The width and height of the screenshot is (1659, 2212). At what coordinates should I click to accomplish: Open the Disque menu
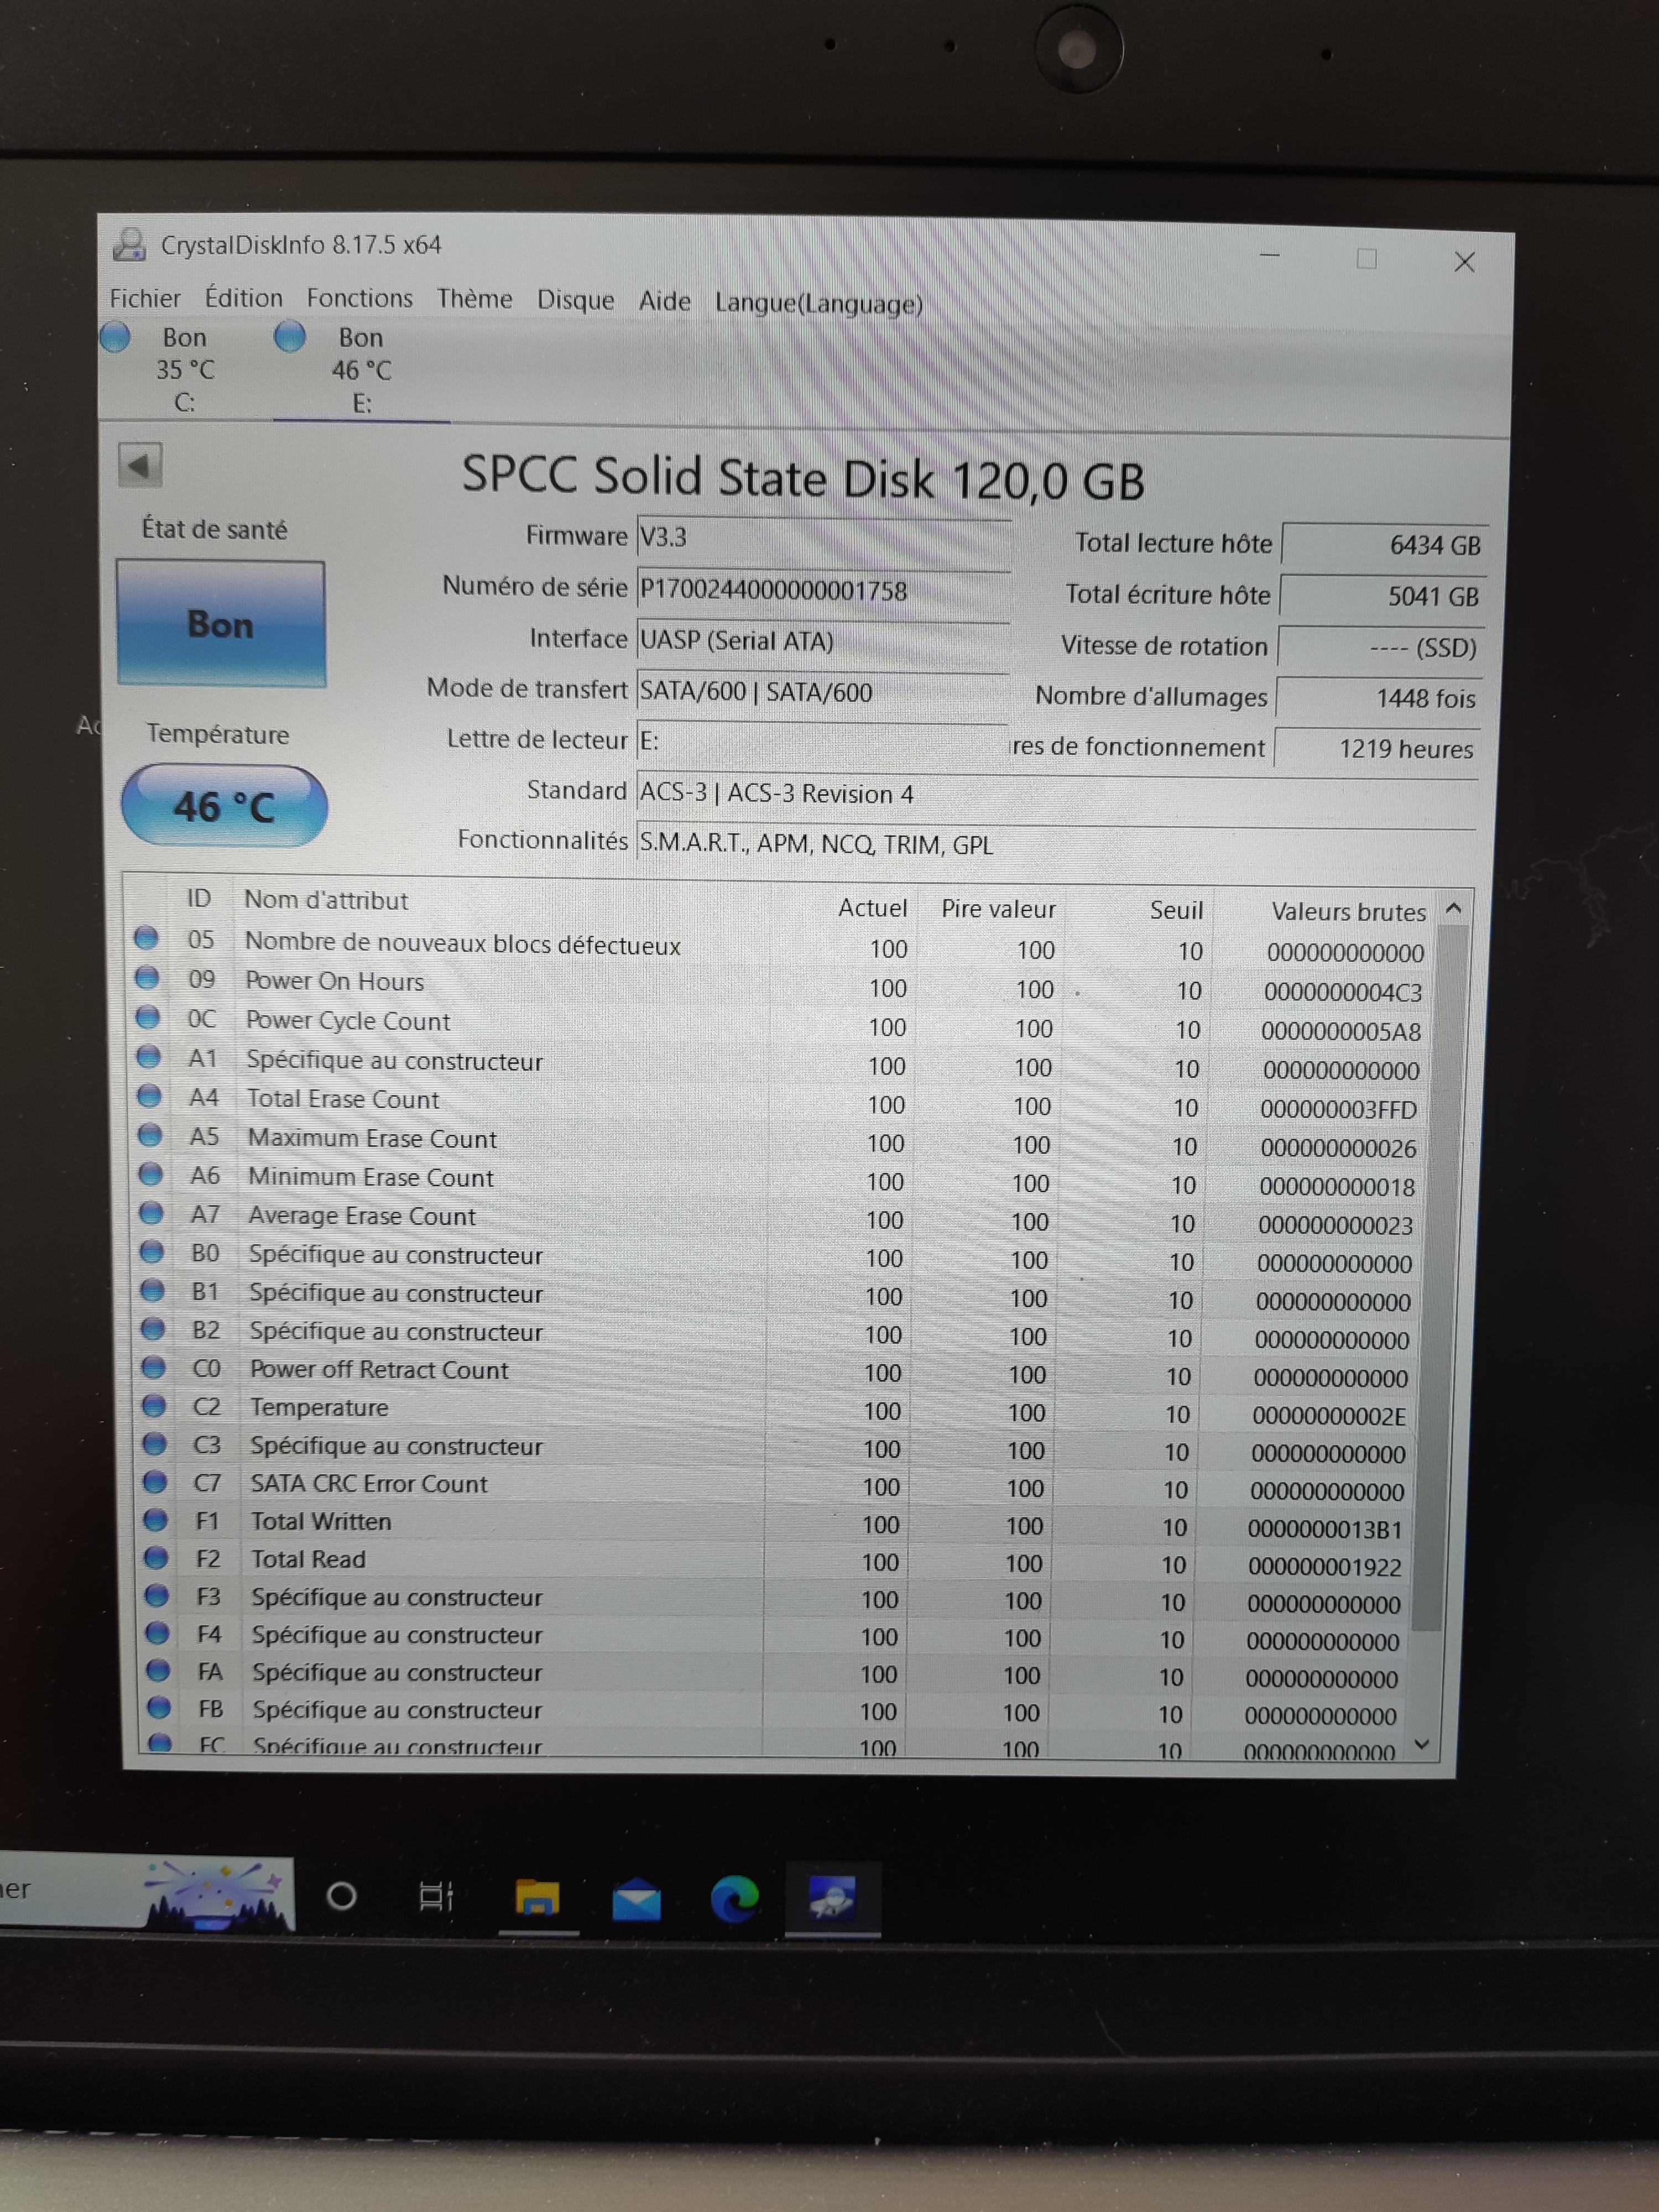pos(575,300)
